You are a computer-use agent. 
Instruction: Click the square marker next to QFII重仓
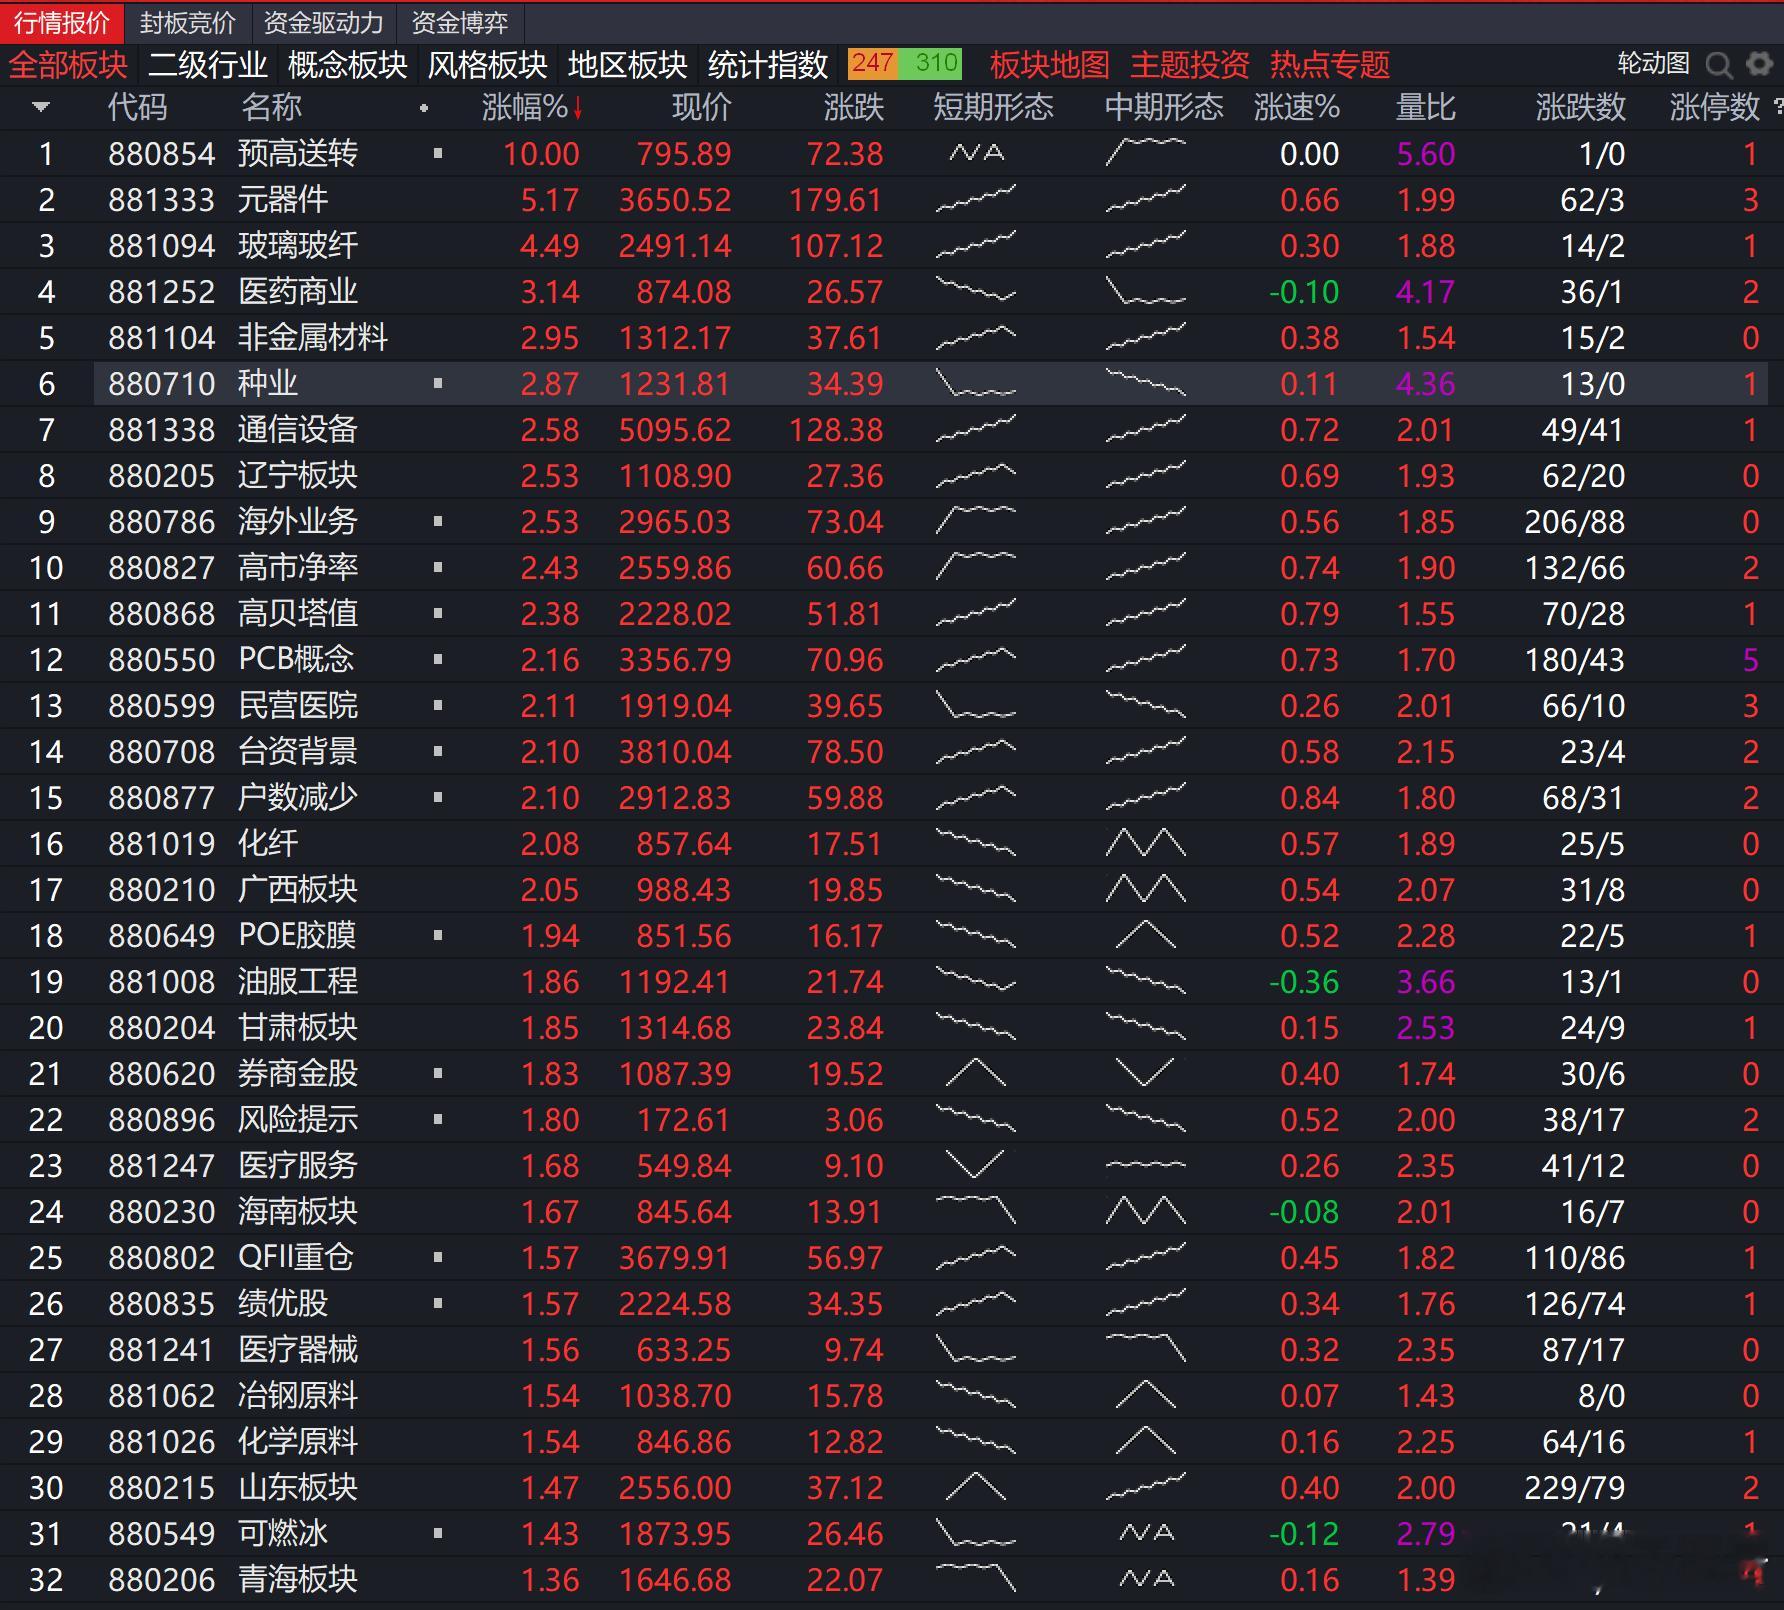(438, 1258)
